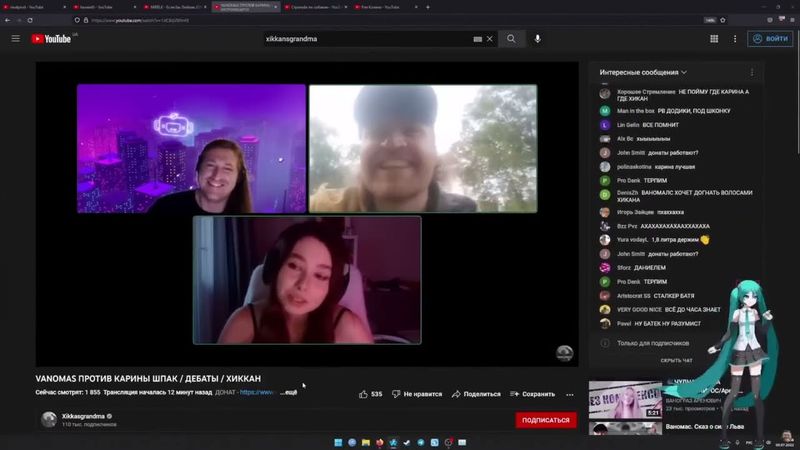Save video using 'Сохранить' button
Image resolution: width=800 pixels, height=450 pixels.
tap(532, 394)
